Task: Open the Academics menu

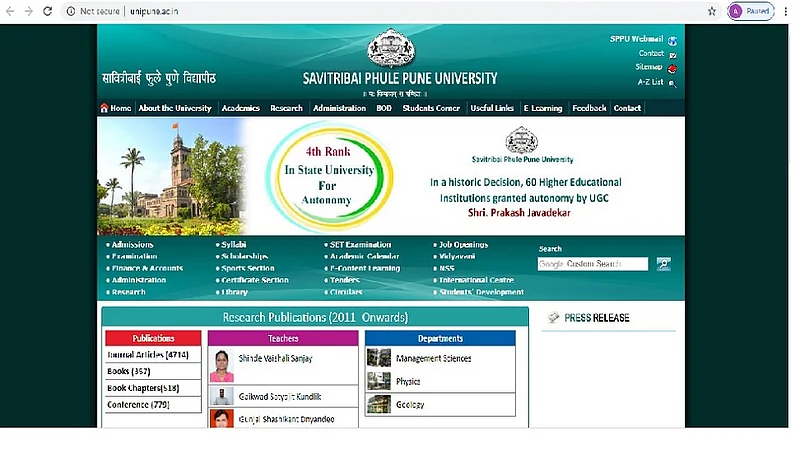Action: point(240,108)
